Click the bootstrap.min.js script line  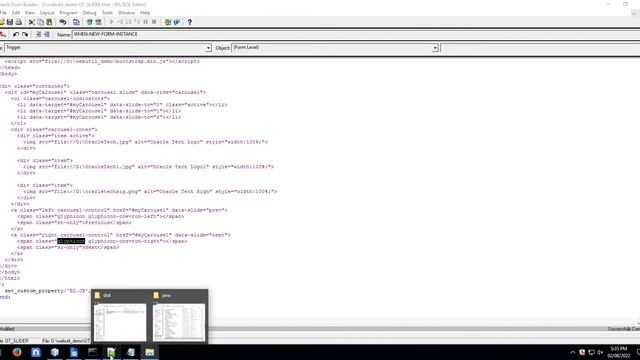(x=102, y=61)
